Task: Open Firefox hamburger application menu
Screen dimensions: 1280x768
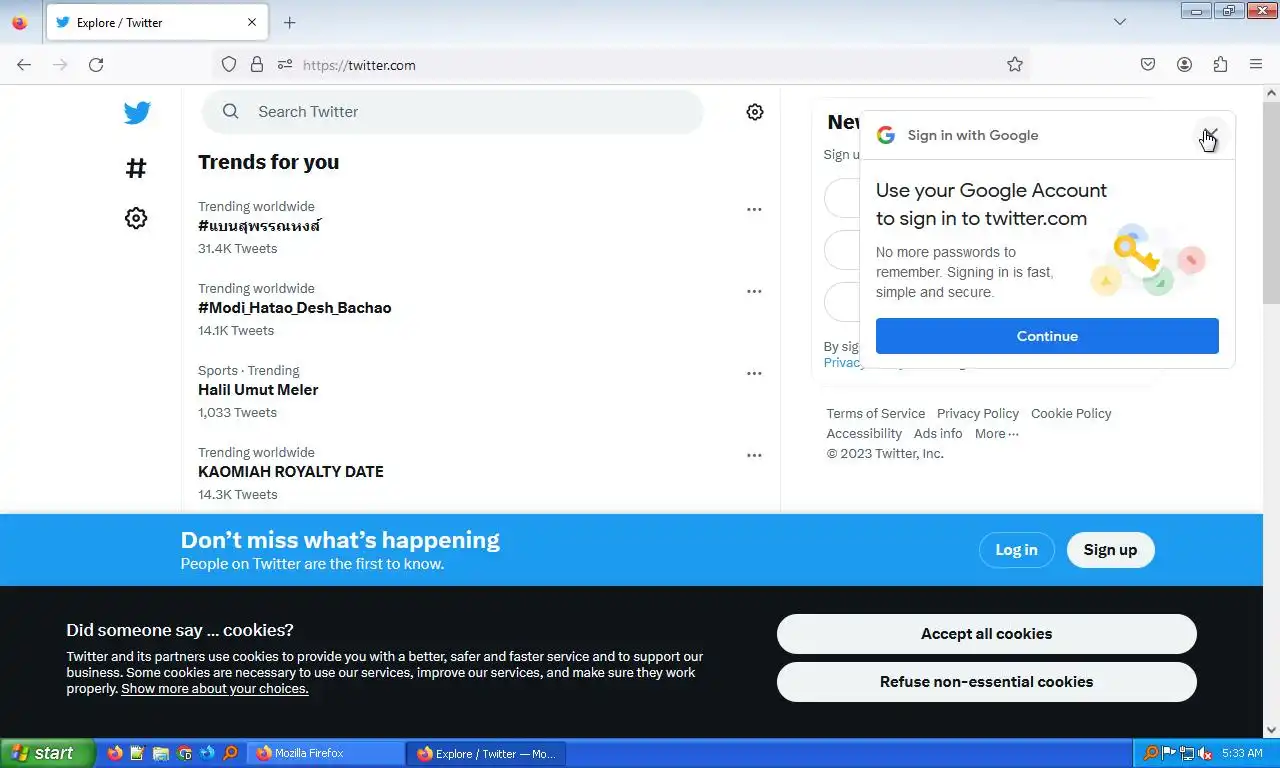Action: (1256, 65)
